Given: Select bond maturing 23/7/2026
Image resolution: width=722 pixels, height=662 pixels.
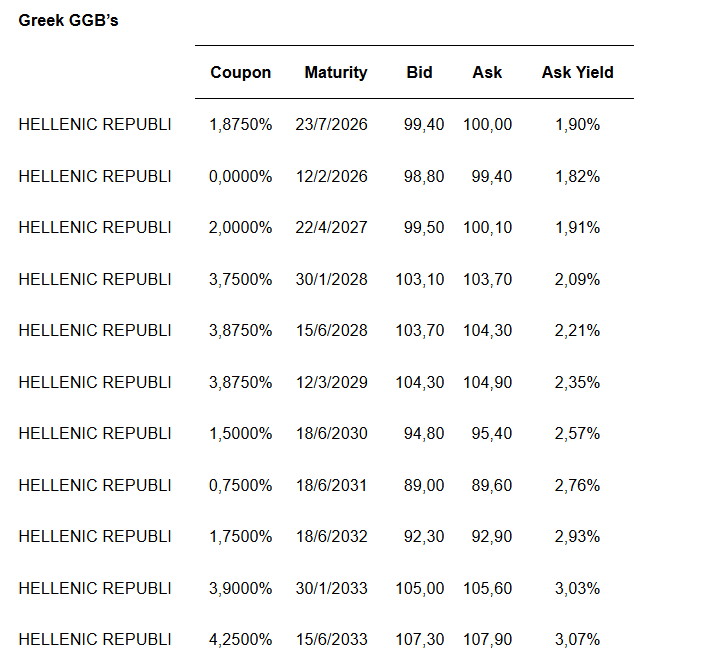Looking at the screenshot, I should [x=331, y=124].
